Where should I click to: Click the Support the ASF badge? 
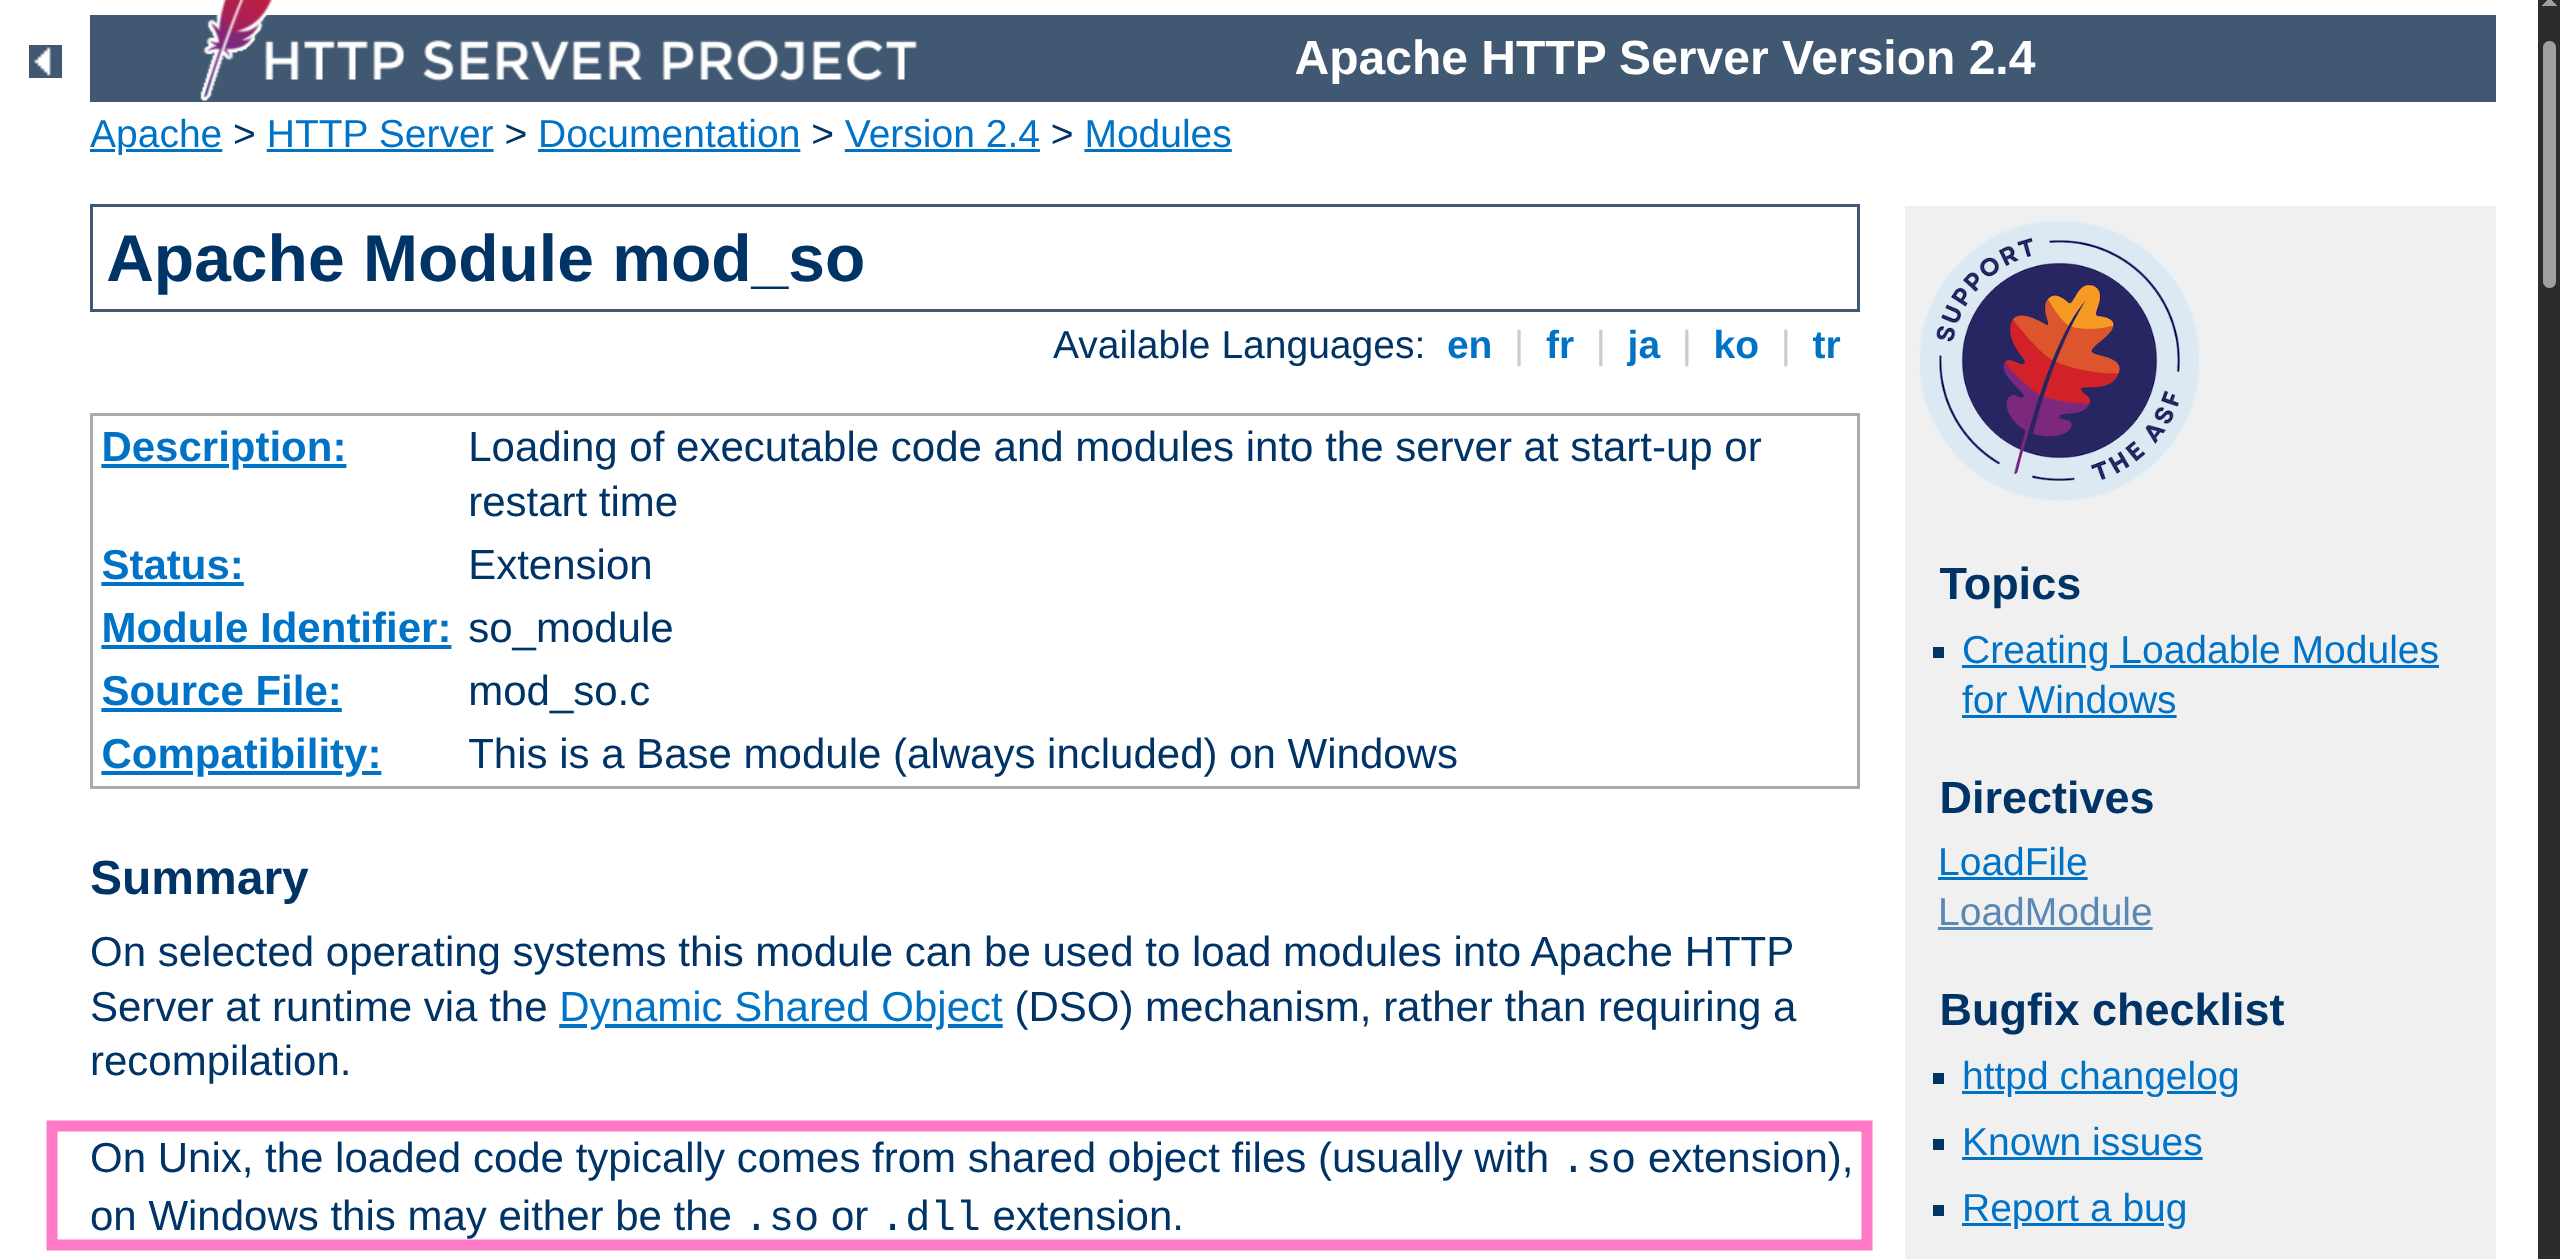pyautogui.click(x=2059, y=360)
